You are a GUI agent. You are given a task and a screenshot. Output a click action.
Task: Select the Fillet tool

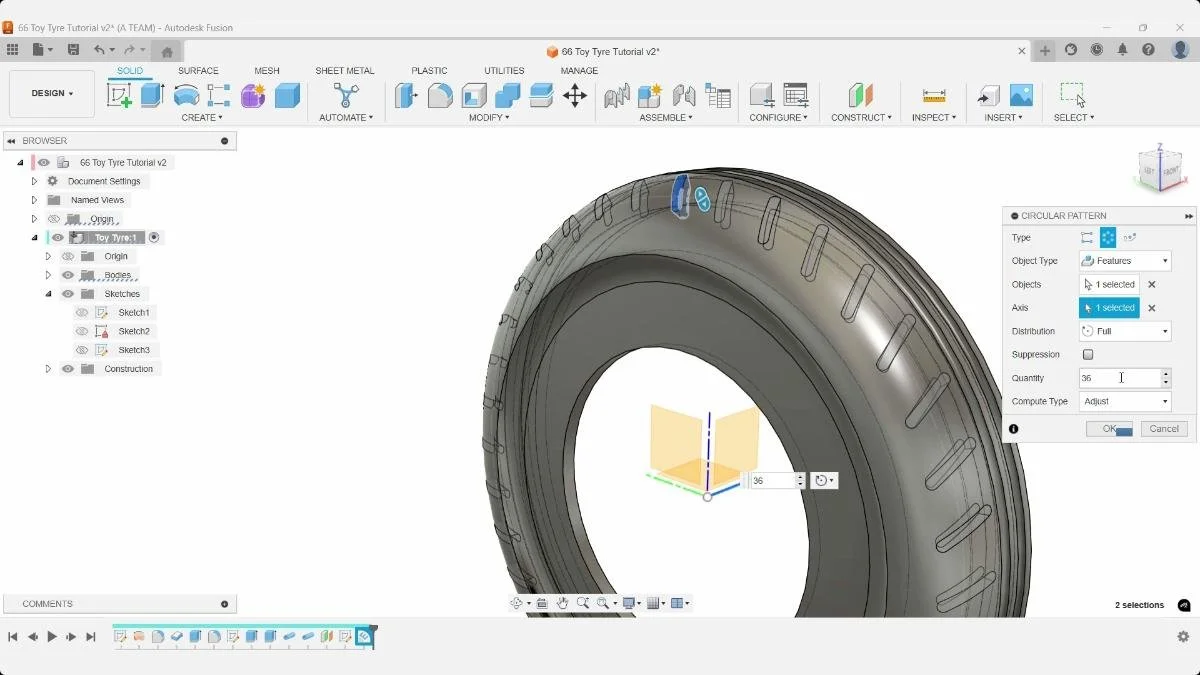pos(440,95)
